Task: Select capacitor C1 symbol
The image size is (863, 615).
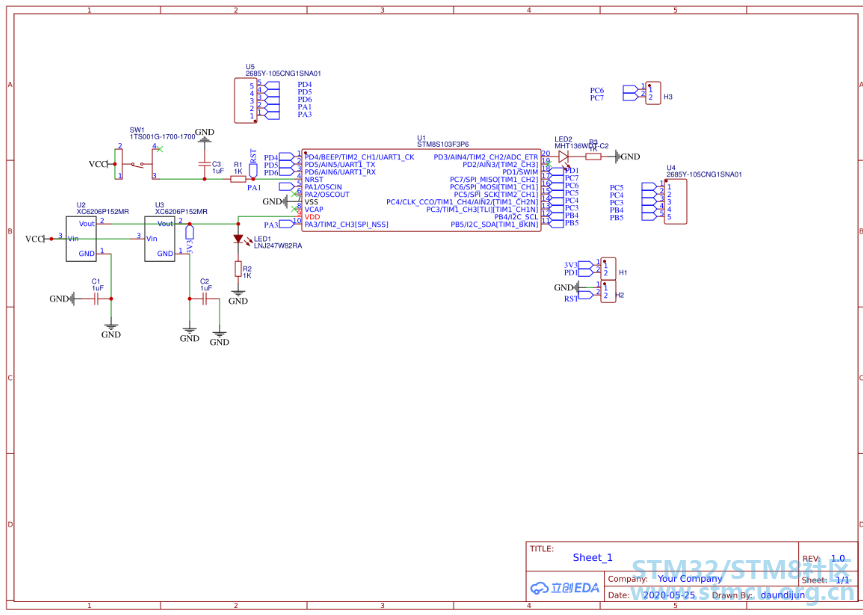Action: click(96, 299)
